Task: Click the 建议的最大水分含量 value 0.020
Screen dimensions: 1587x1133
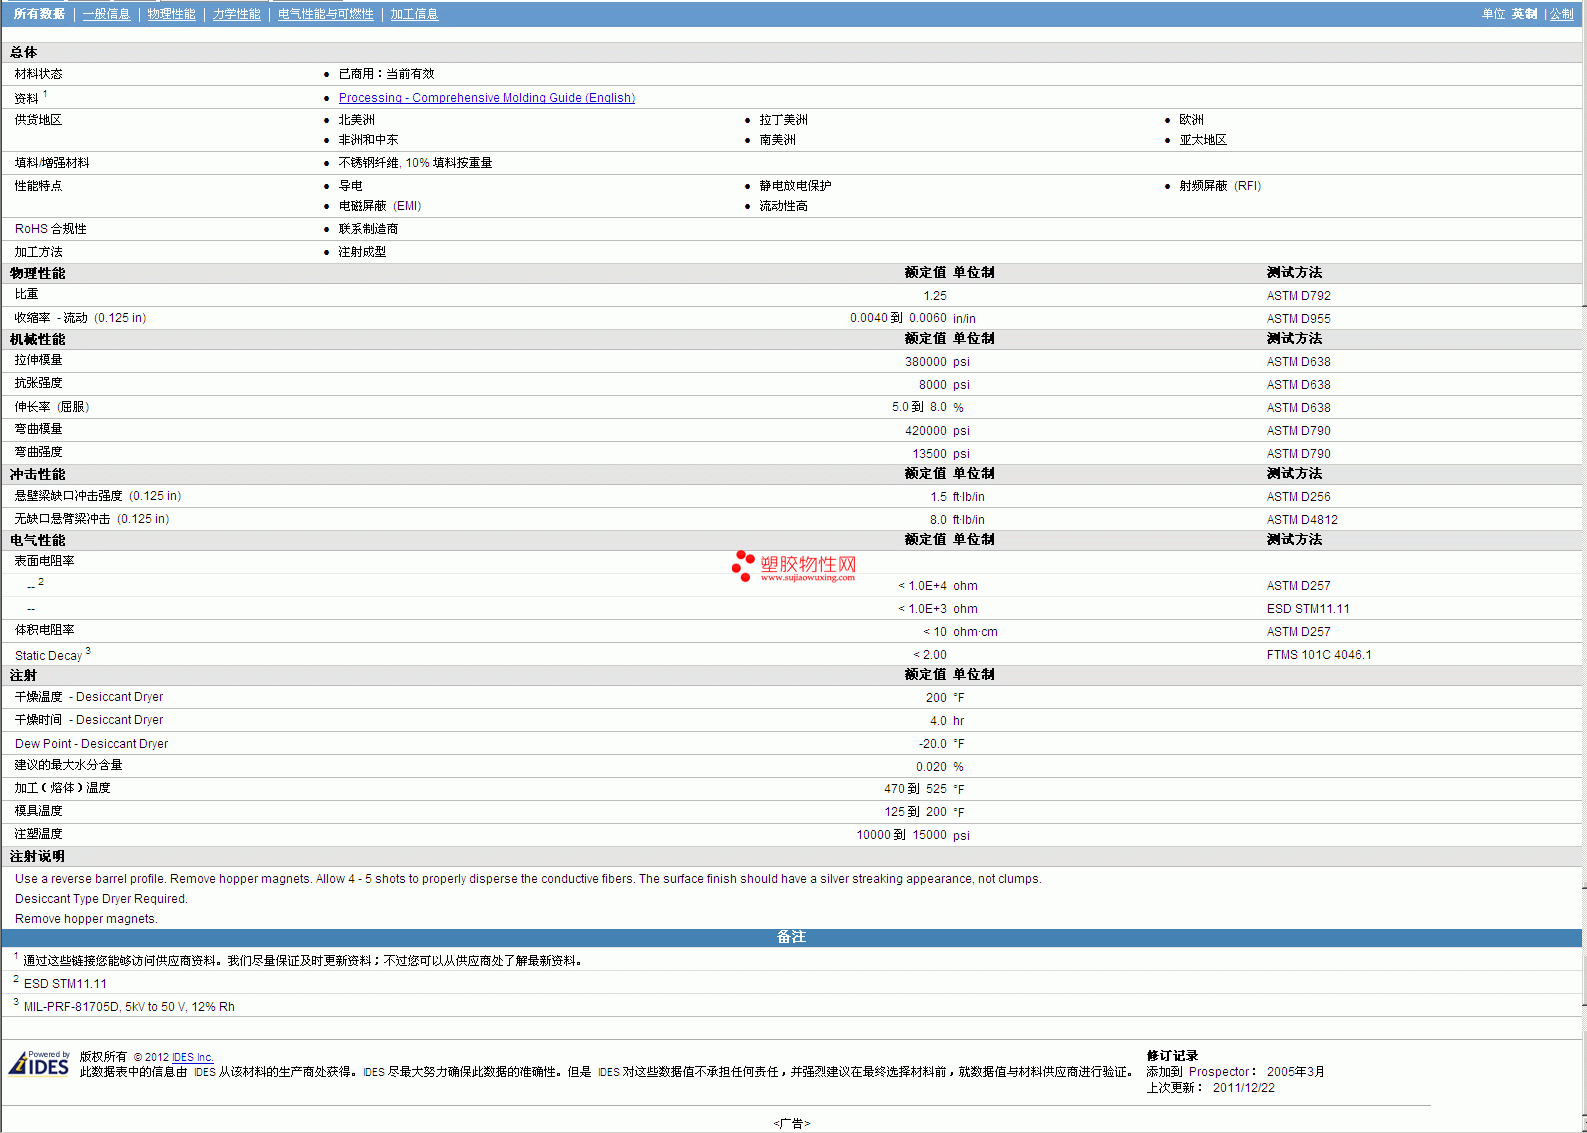Action: (x=931, y=767)
